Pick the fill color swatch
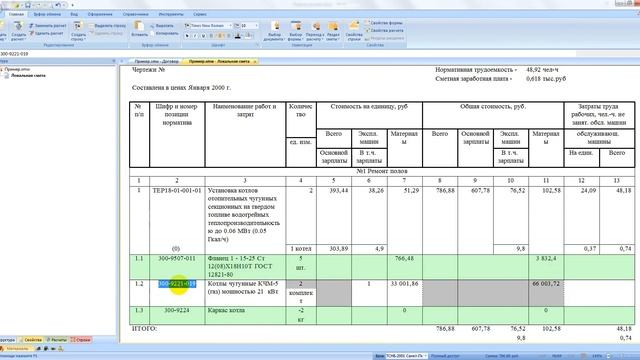The width and height of the screenshot is (640, 360). [248, 36]
